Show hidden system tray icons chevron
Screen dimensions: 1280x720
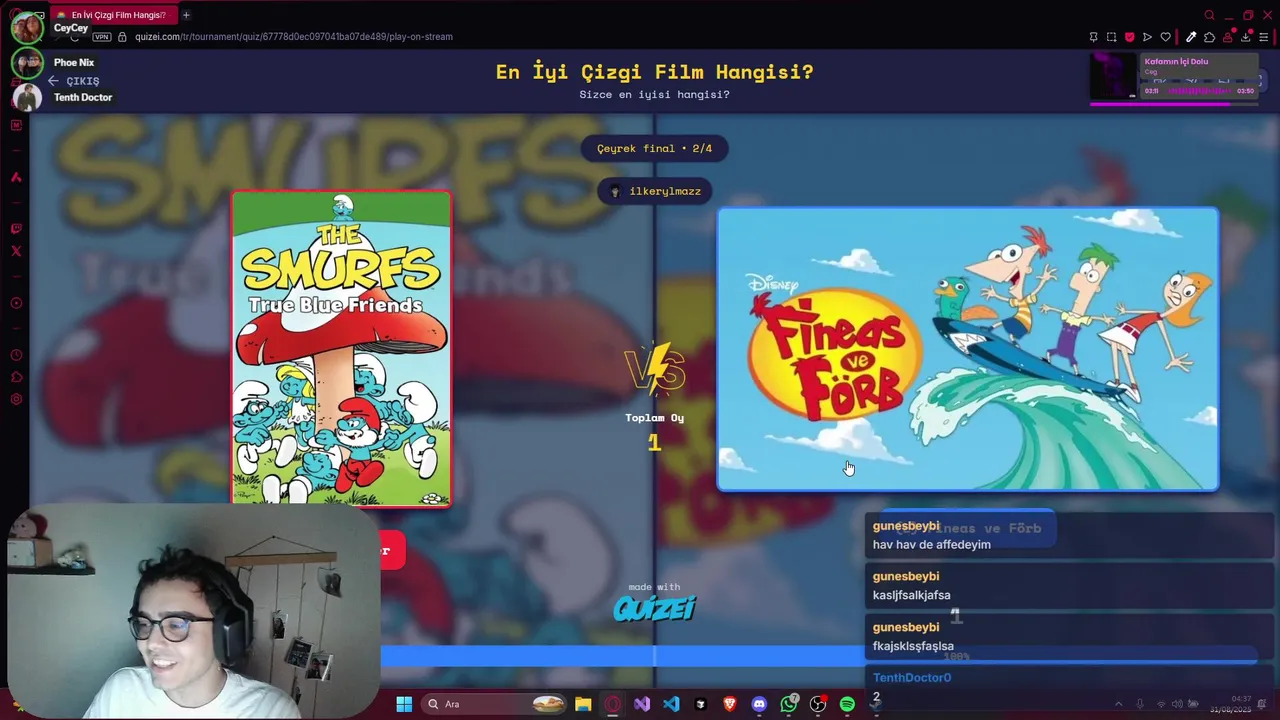coord(1118,704)
